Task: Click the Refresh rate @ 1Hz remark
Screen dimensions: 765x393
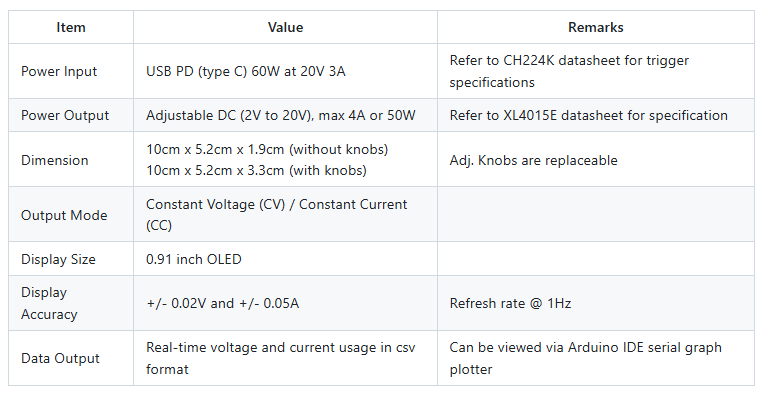Action: (510, 303)
